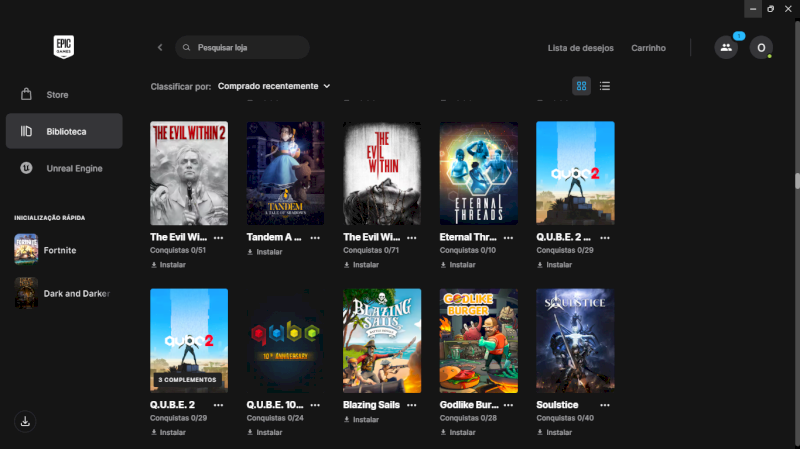
Task: Install Godlike Burger
Action: point(458,432)
